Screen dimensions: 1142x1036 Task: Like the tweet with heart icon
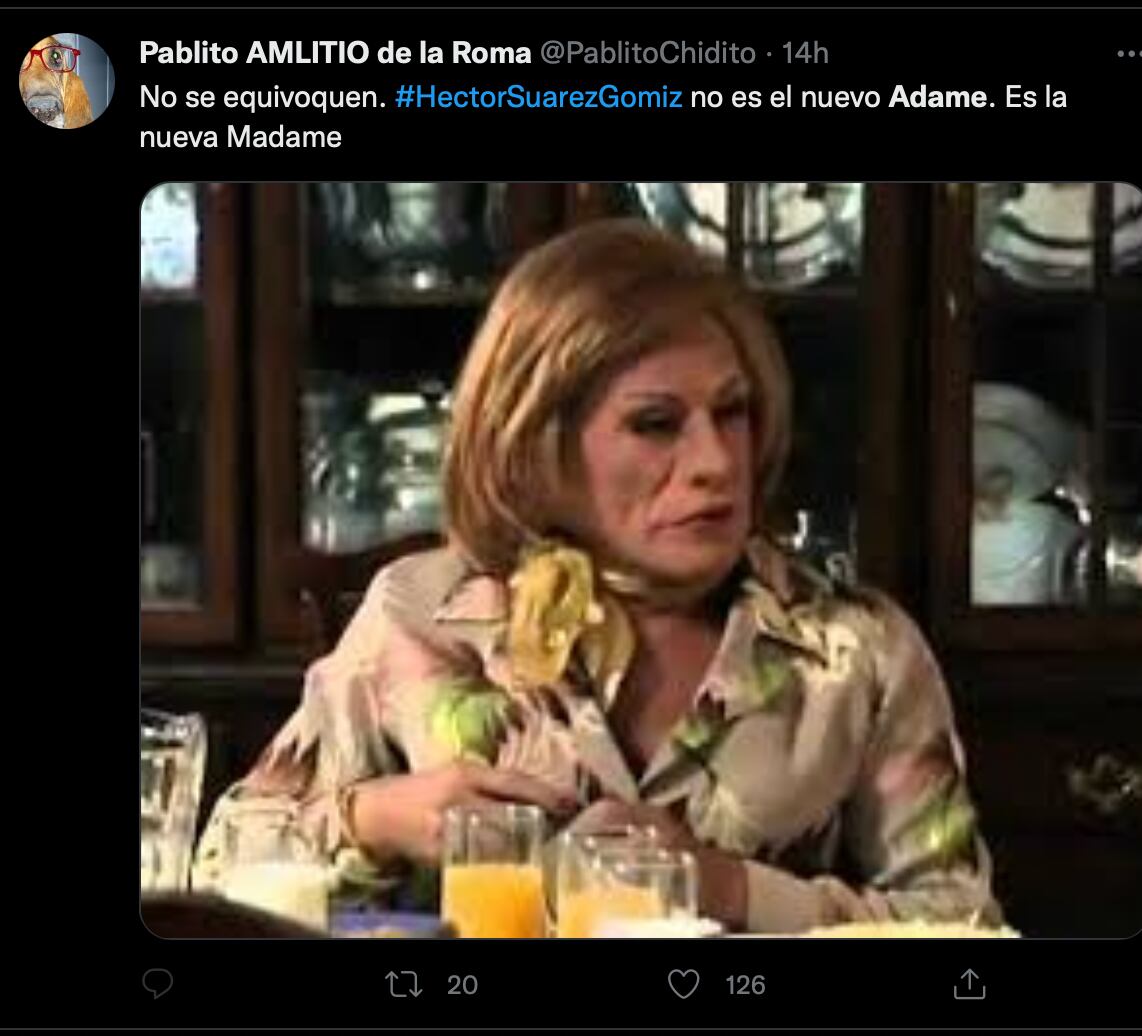[683, 984]
